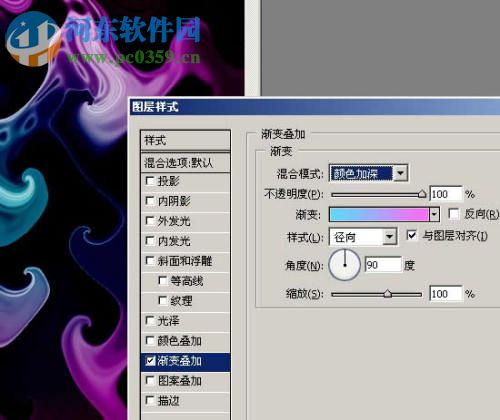
Task: Check the 斜面和浮雕 checkbox
Action: (x=150, y=261)
